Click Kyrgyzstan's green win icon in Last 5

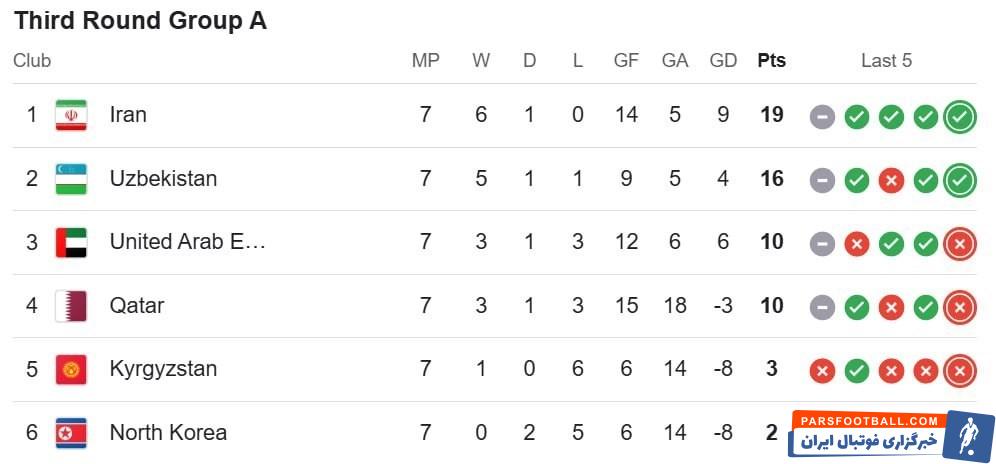click(x=856, y=371)
